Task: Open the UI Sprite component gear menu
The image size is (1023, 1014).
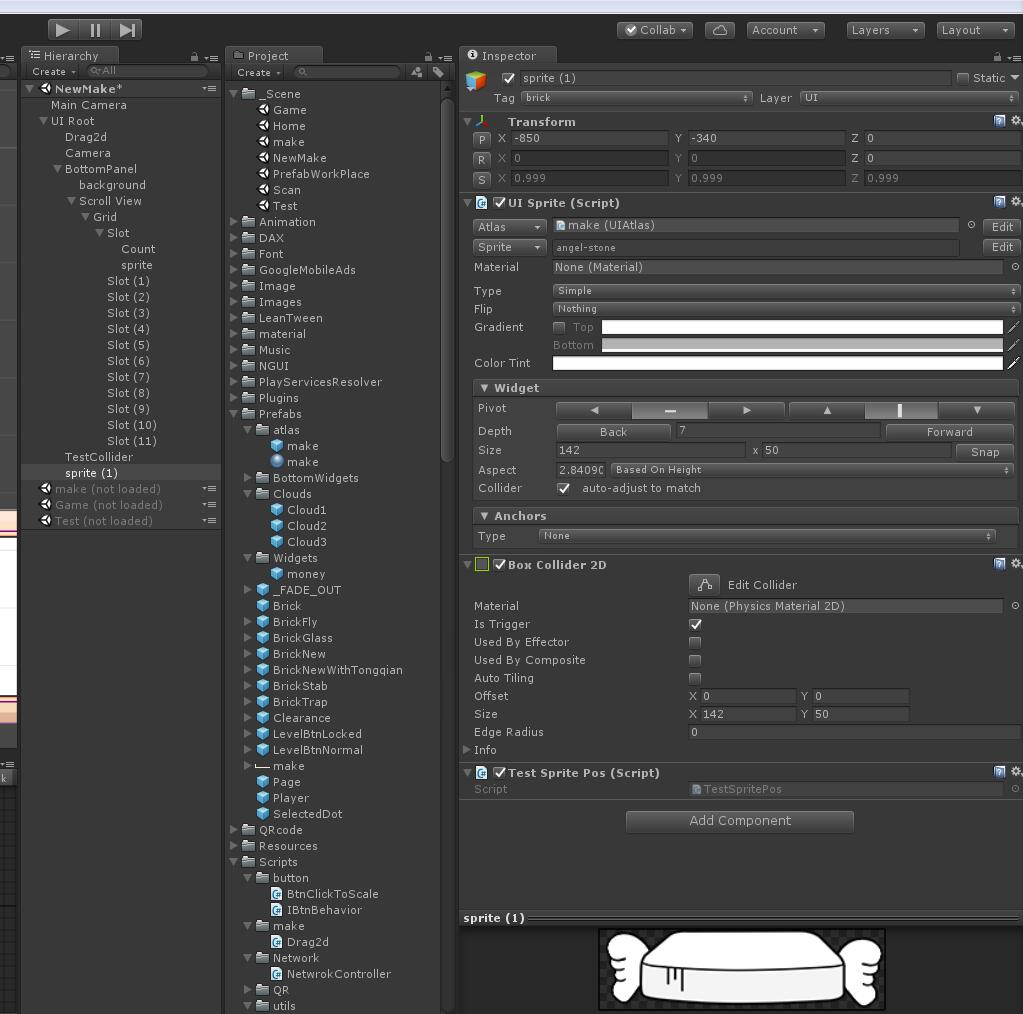Action: tap(1016, 202)
